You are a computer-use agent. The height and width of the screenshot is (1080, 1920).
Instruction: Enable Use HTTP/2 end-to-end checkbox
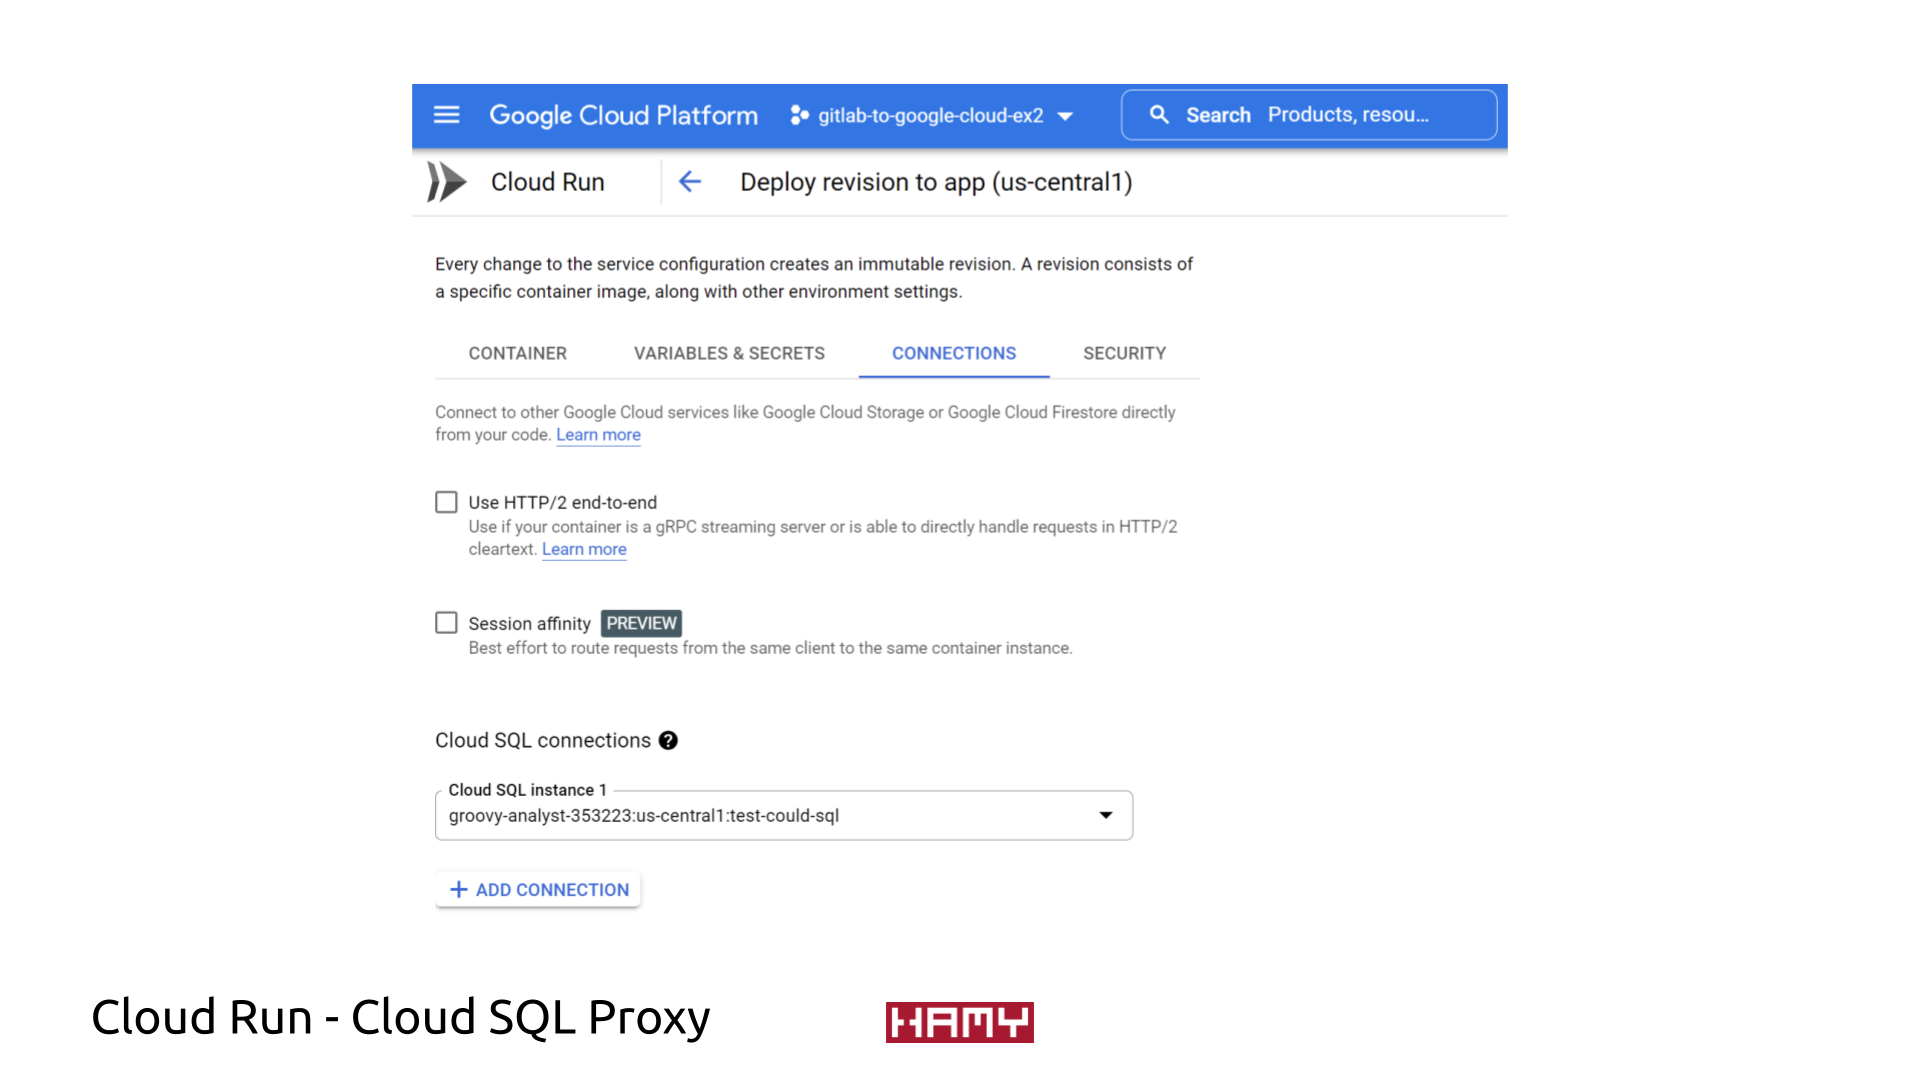pyautogui.click(x=447, y=502)
